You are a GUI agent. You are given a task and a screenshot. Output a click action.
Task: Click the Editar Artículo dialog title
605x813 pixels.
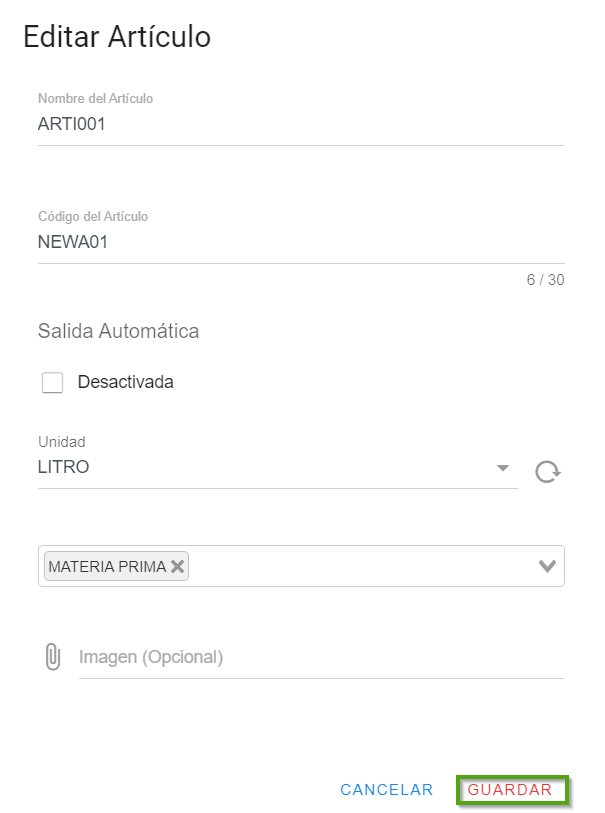[117, 37]
